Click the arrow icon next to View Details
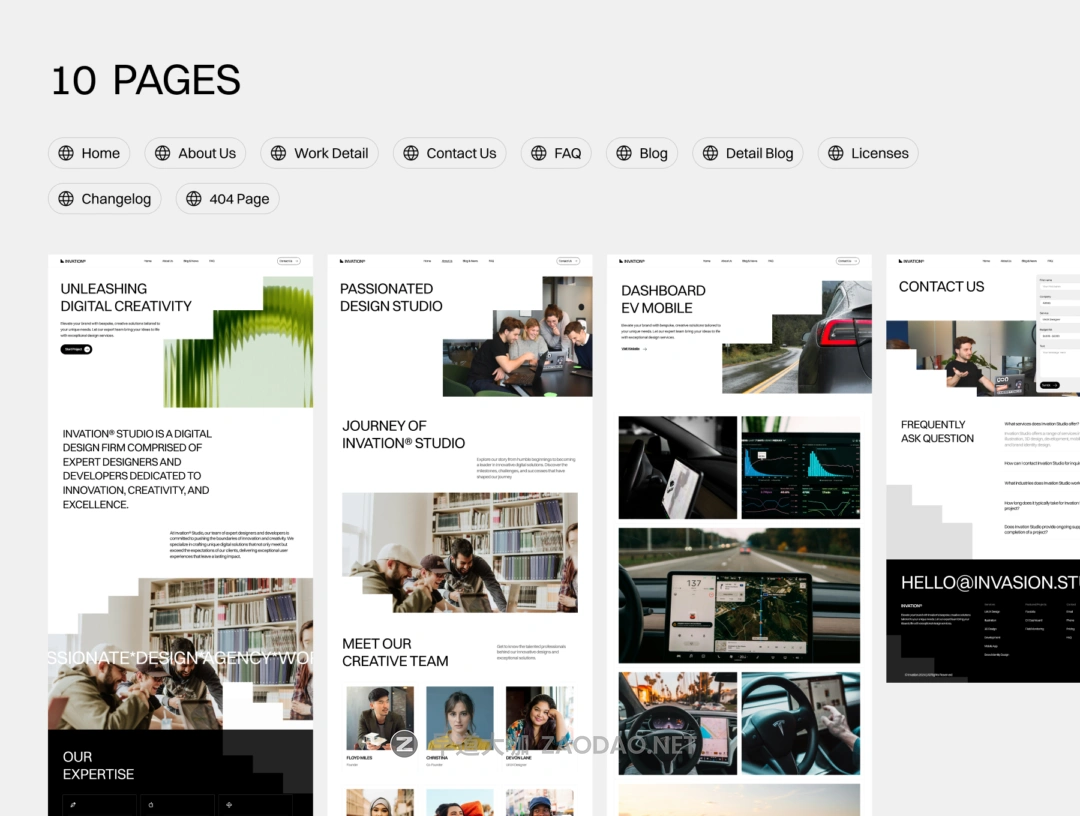This screenshot has width=1080, height=816. (x=645, y=349)
